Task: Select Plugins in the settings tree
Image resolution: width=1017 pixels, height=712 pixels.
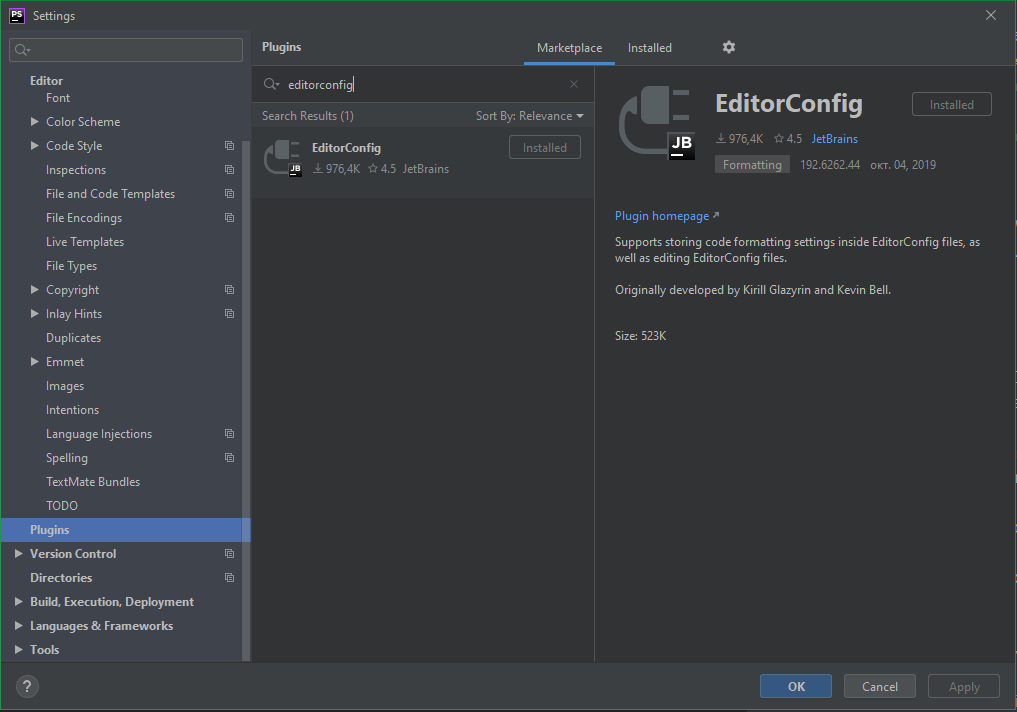Action: (x=125, y=530)
